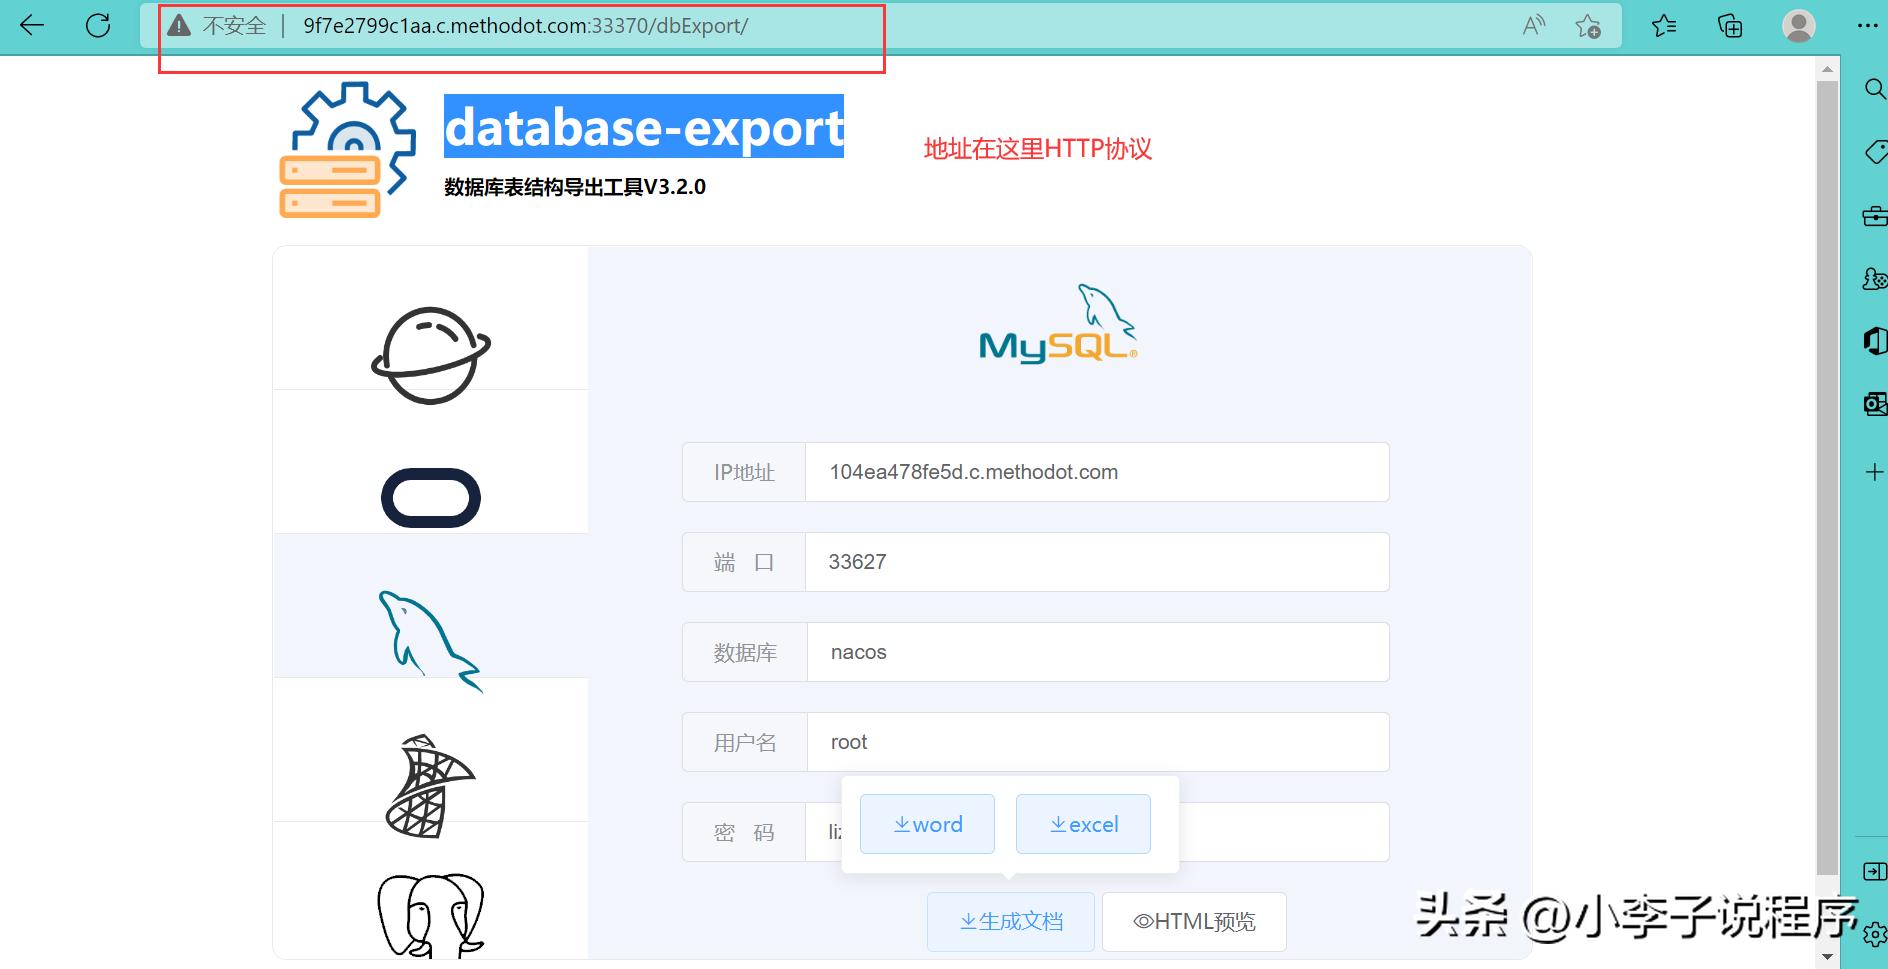Select the first planet database type icon
Screen dimensions: 1888x969
(431, 355)
